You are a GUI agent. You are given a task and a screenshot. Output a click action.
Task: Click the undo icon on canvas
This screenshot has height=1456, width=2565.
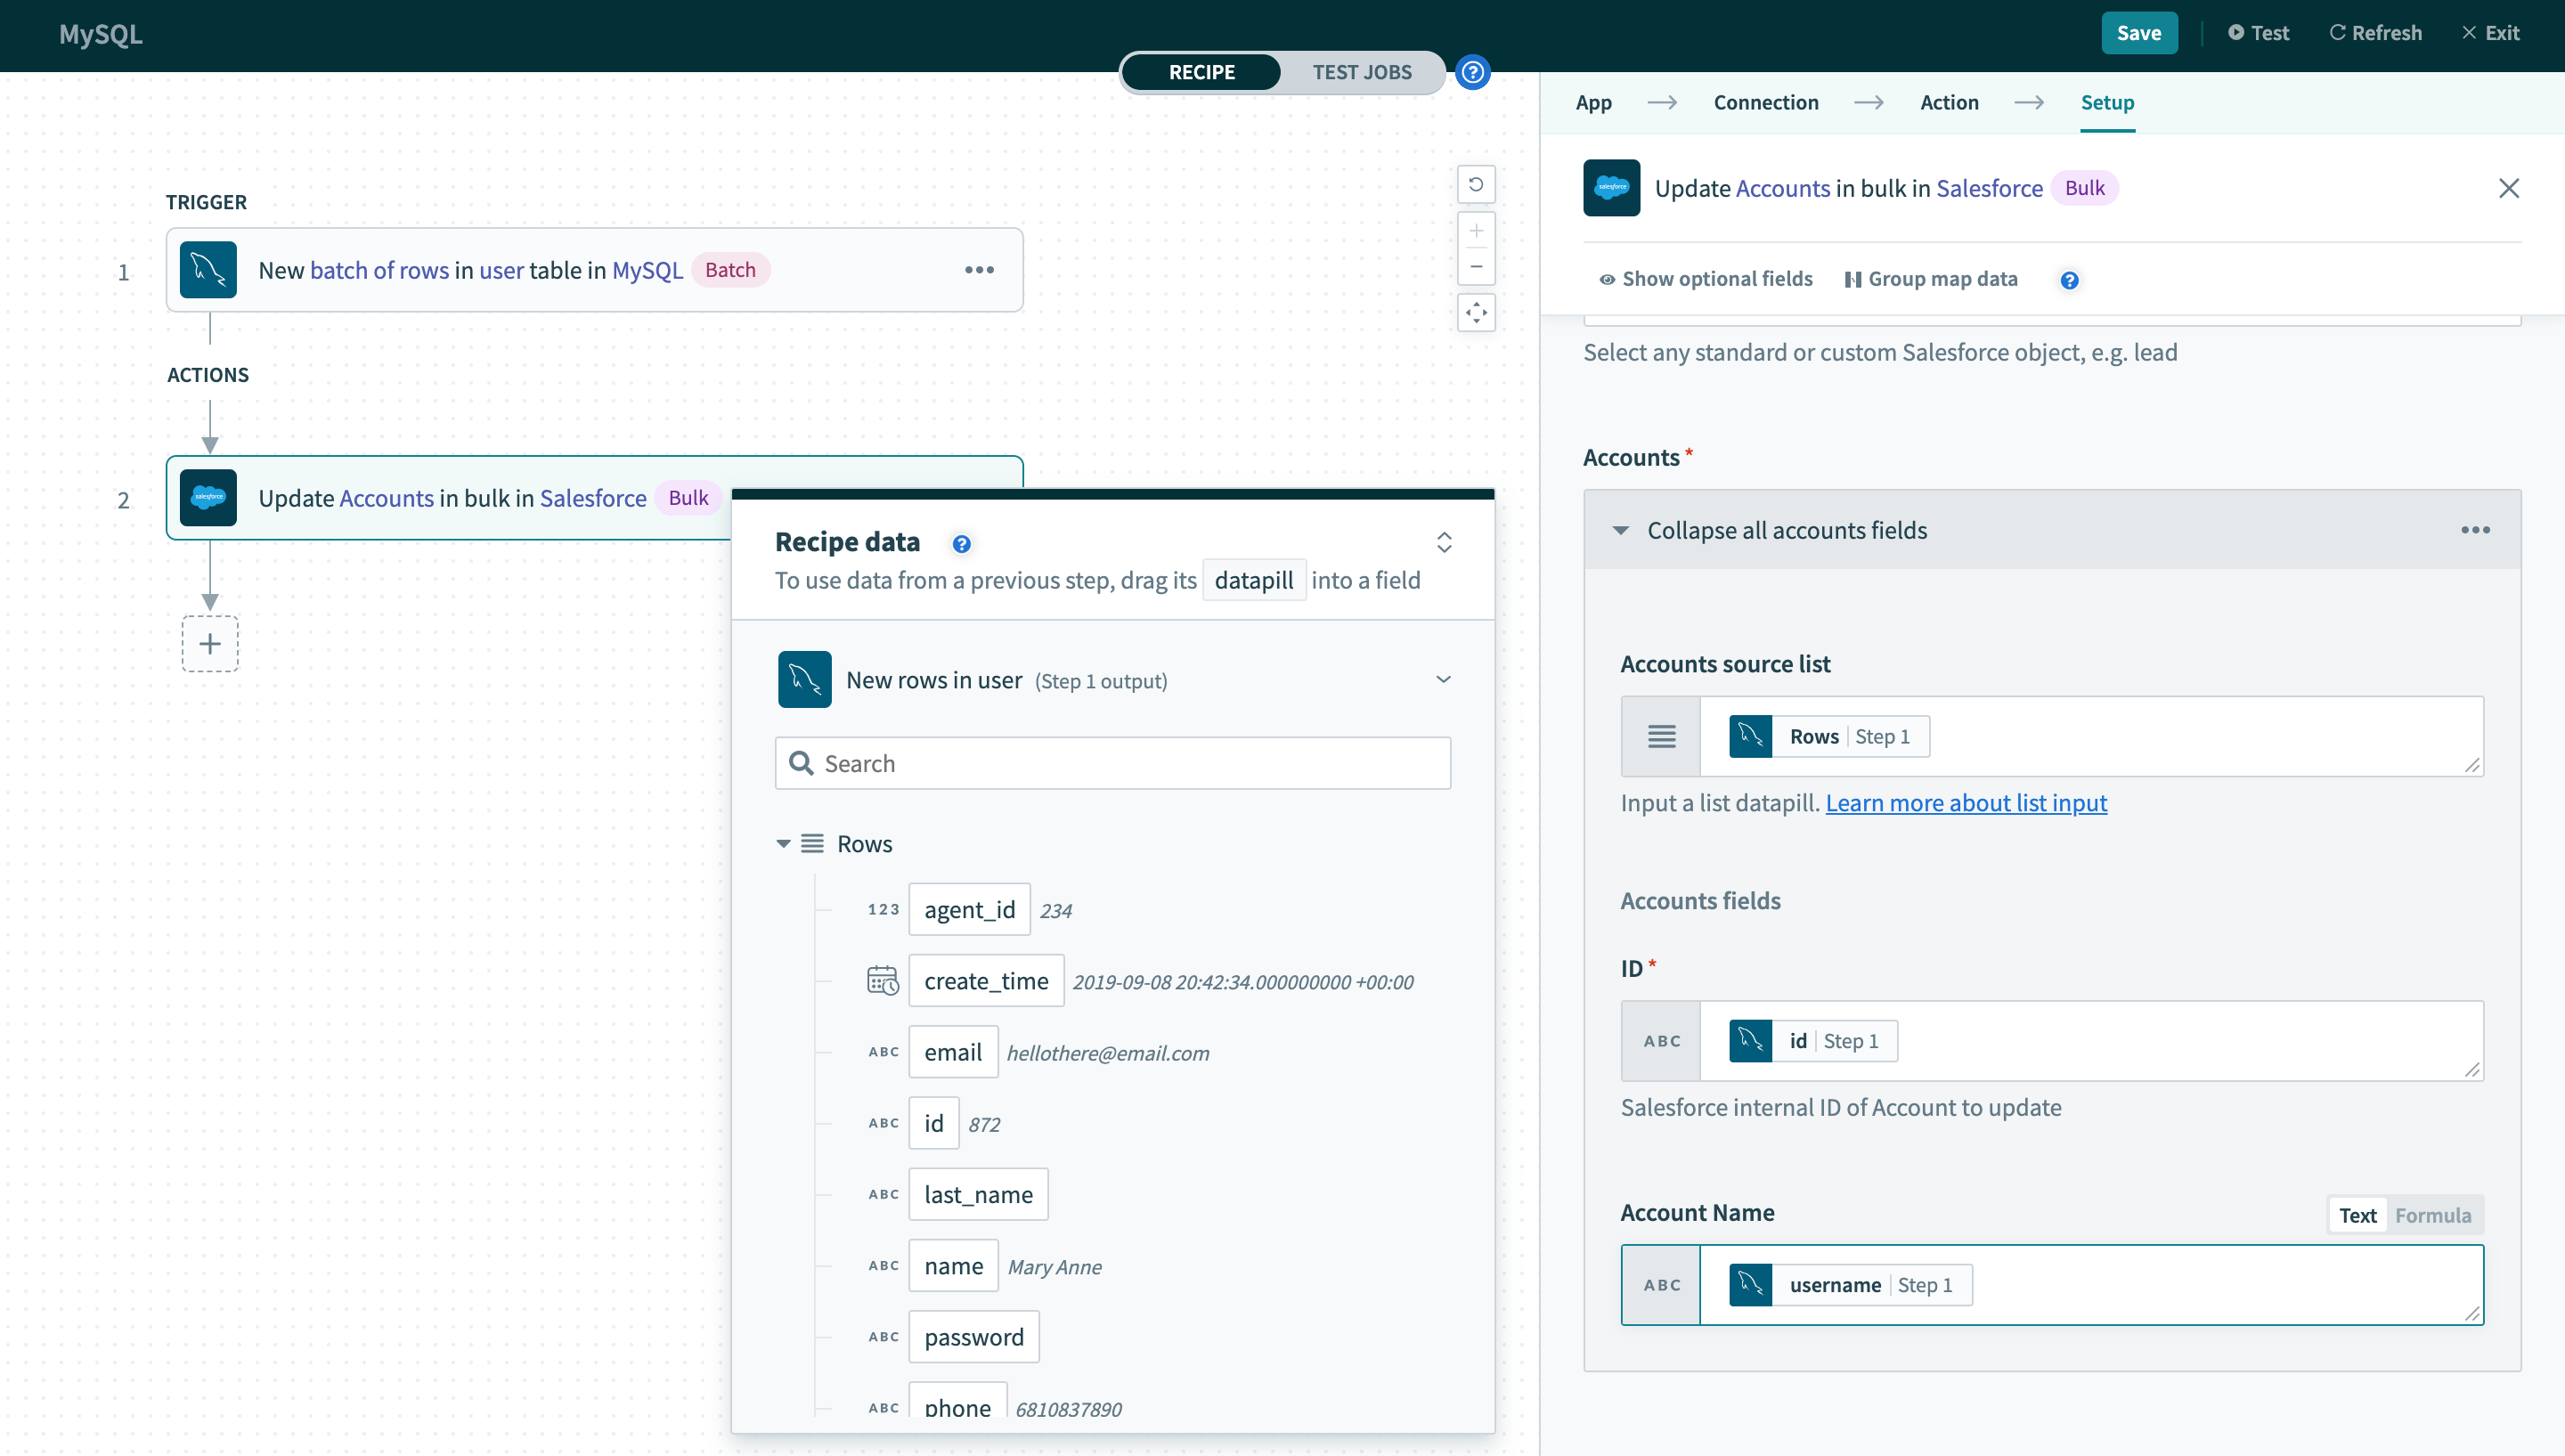point(1476,184)
